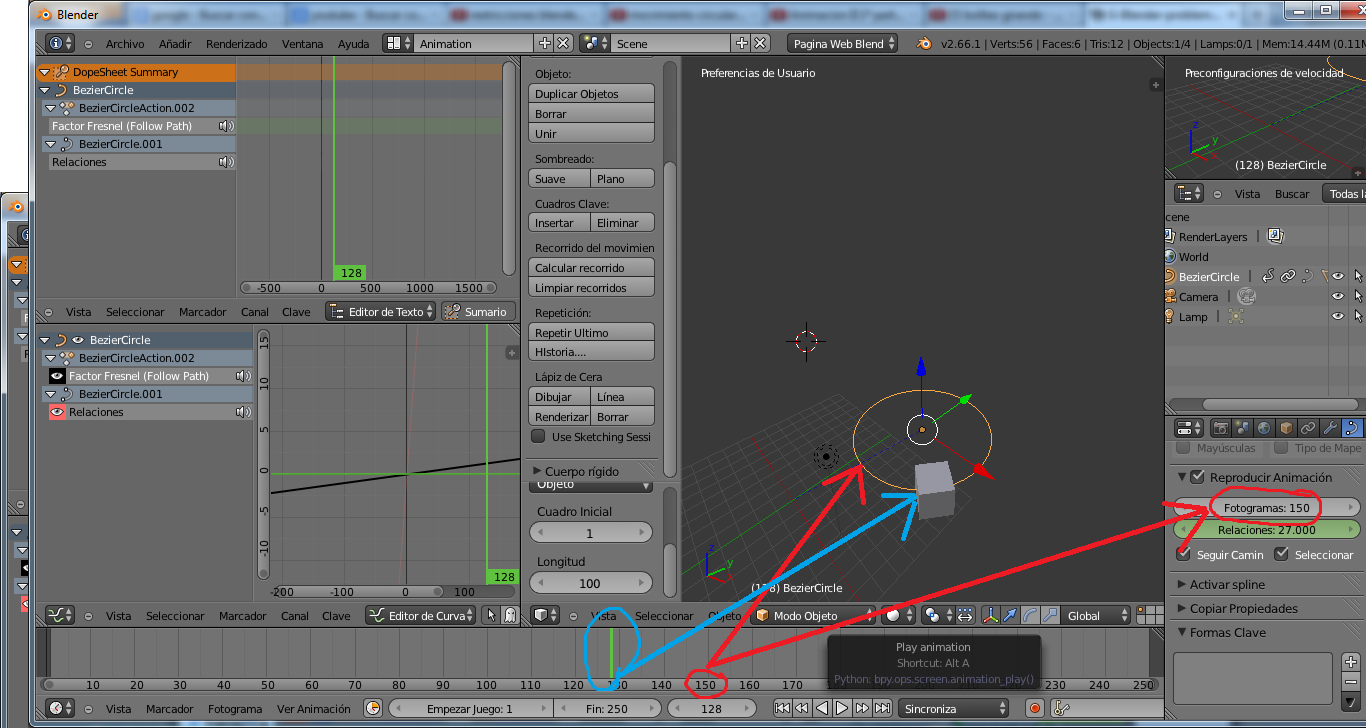Select the rotate manipulator icon
Image resolution: width=1366 pixels, height=728 pixels.
click(1030, 616)
